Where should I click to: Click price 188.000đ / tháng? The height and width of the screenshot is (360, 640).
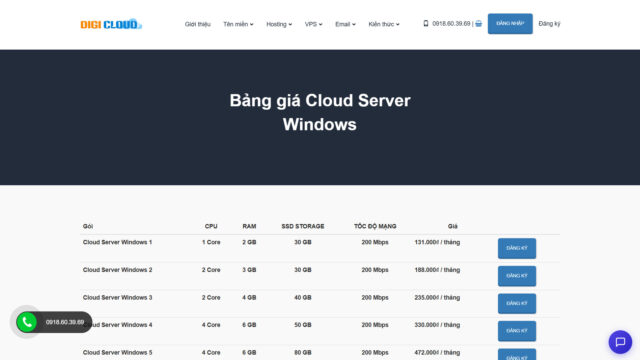pos(437,270)
